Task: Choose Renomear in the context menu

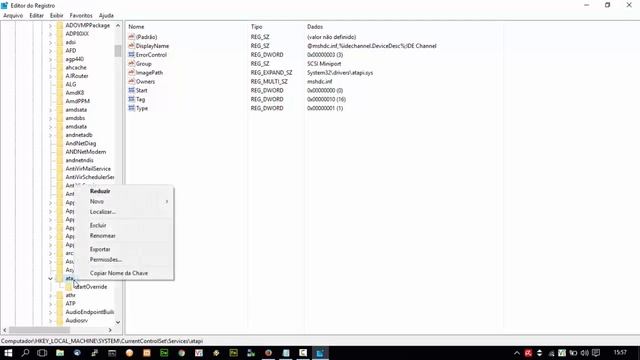Action: [x=124, y=236]
